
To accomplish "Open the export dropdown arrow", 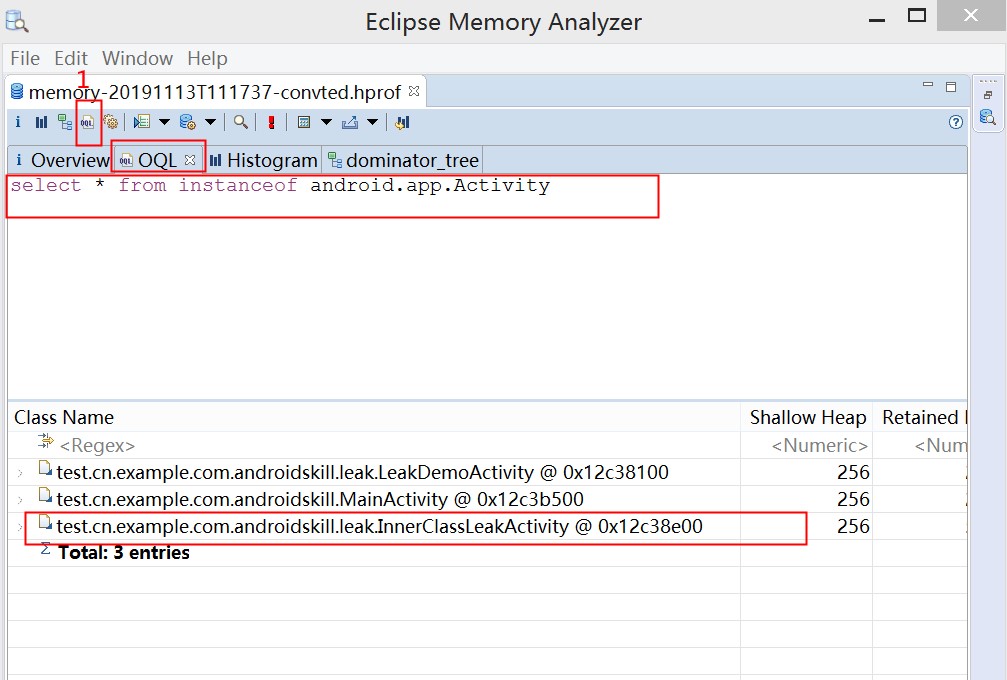I will coord(372,122).
